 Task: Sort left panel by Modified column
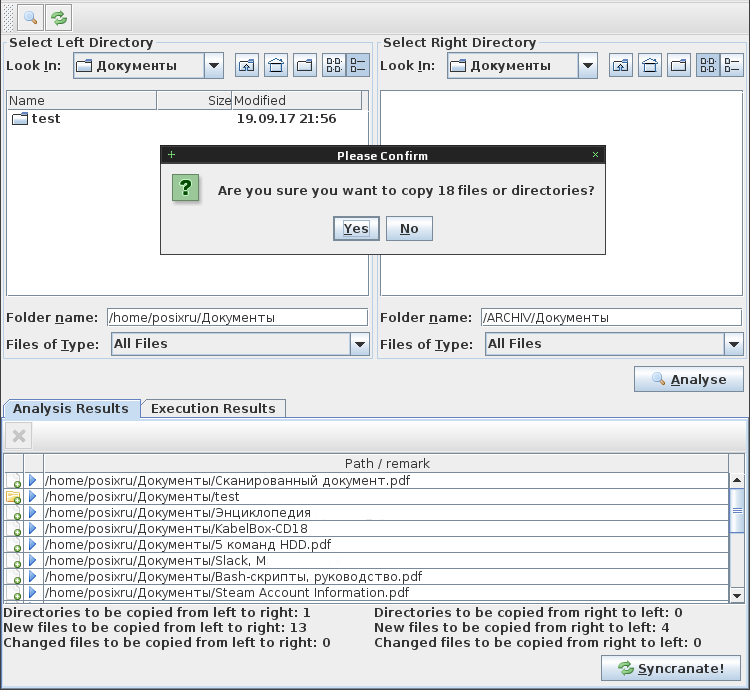[x=297, y=100]
